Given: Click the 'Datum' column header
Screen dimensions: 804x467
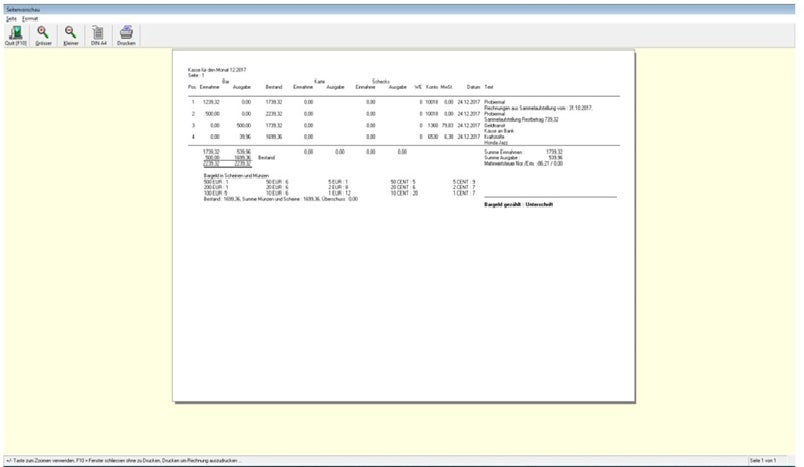Looking at the screenshot, I should (473, 87).
